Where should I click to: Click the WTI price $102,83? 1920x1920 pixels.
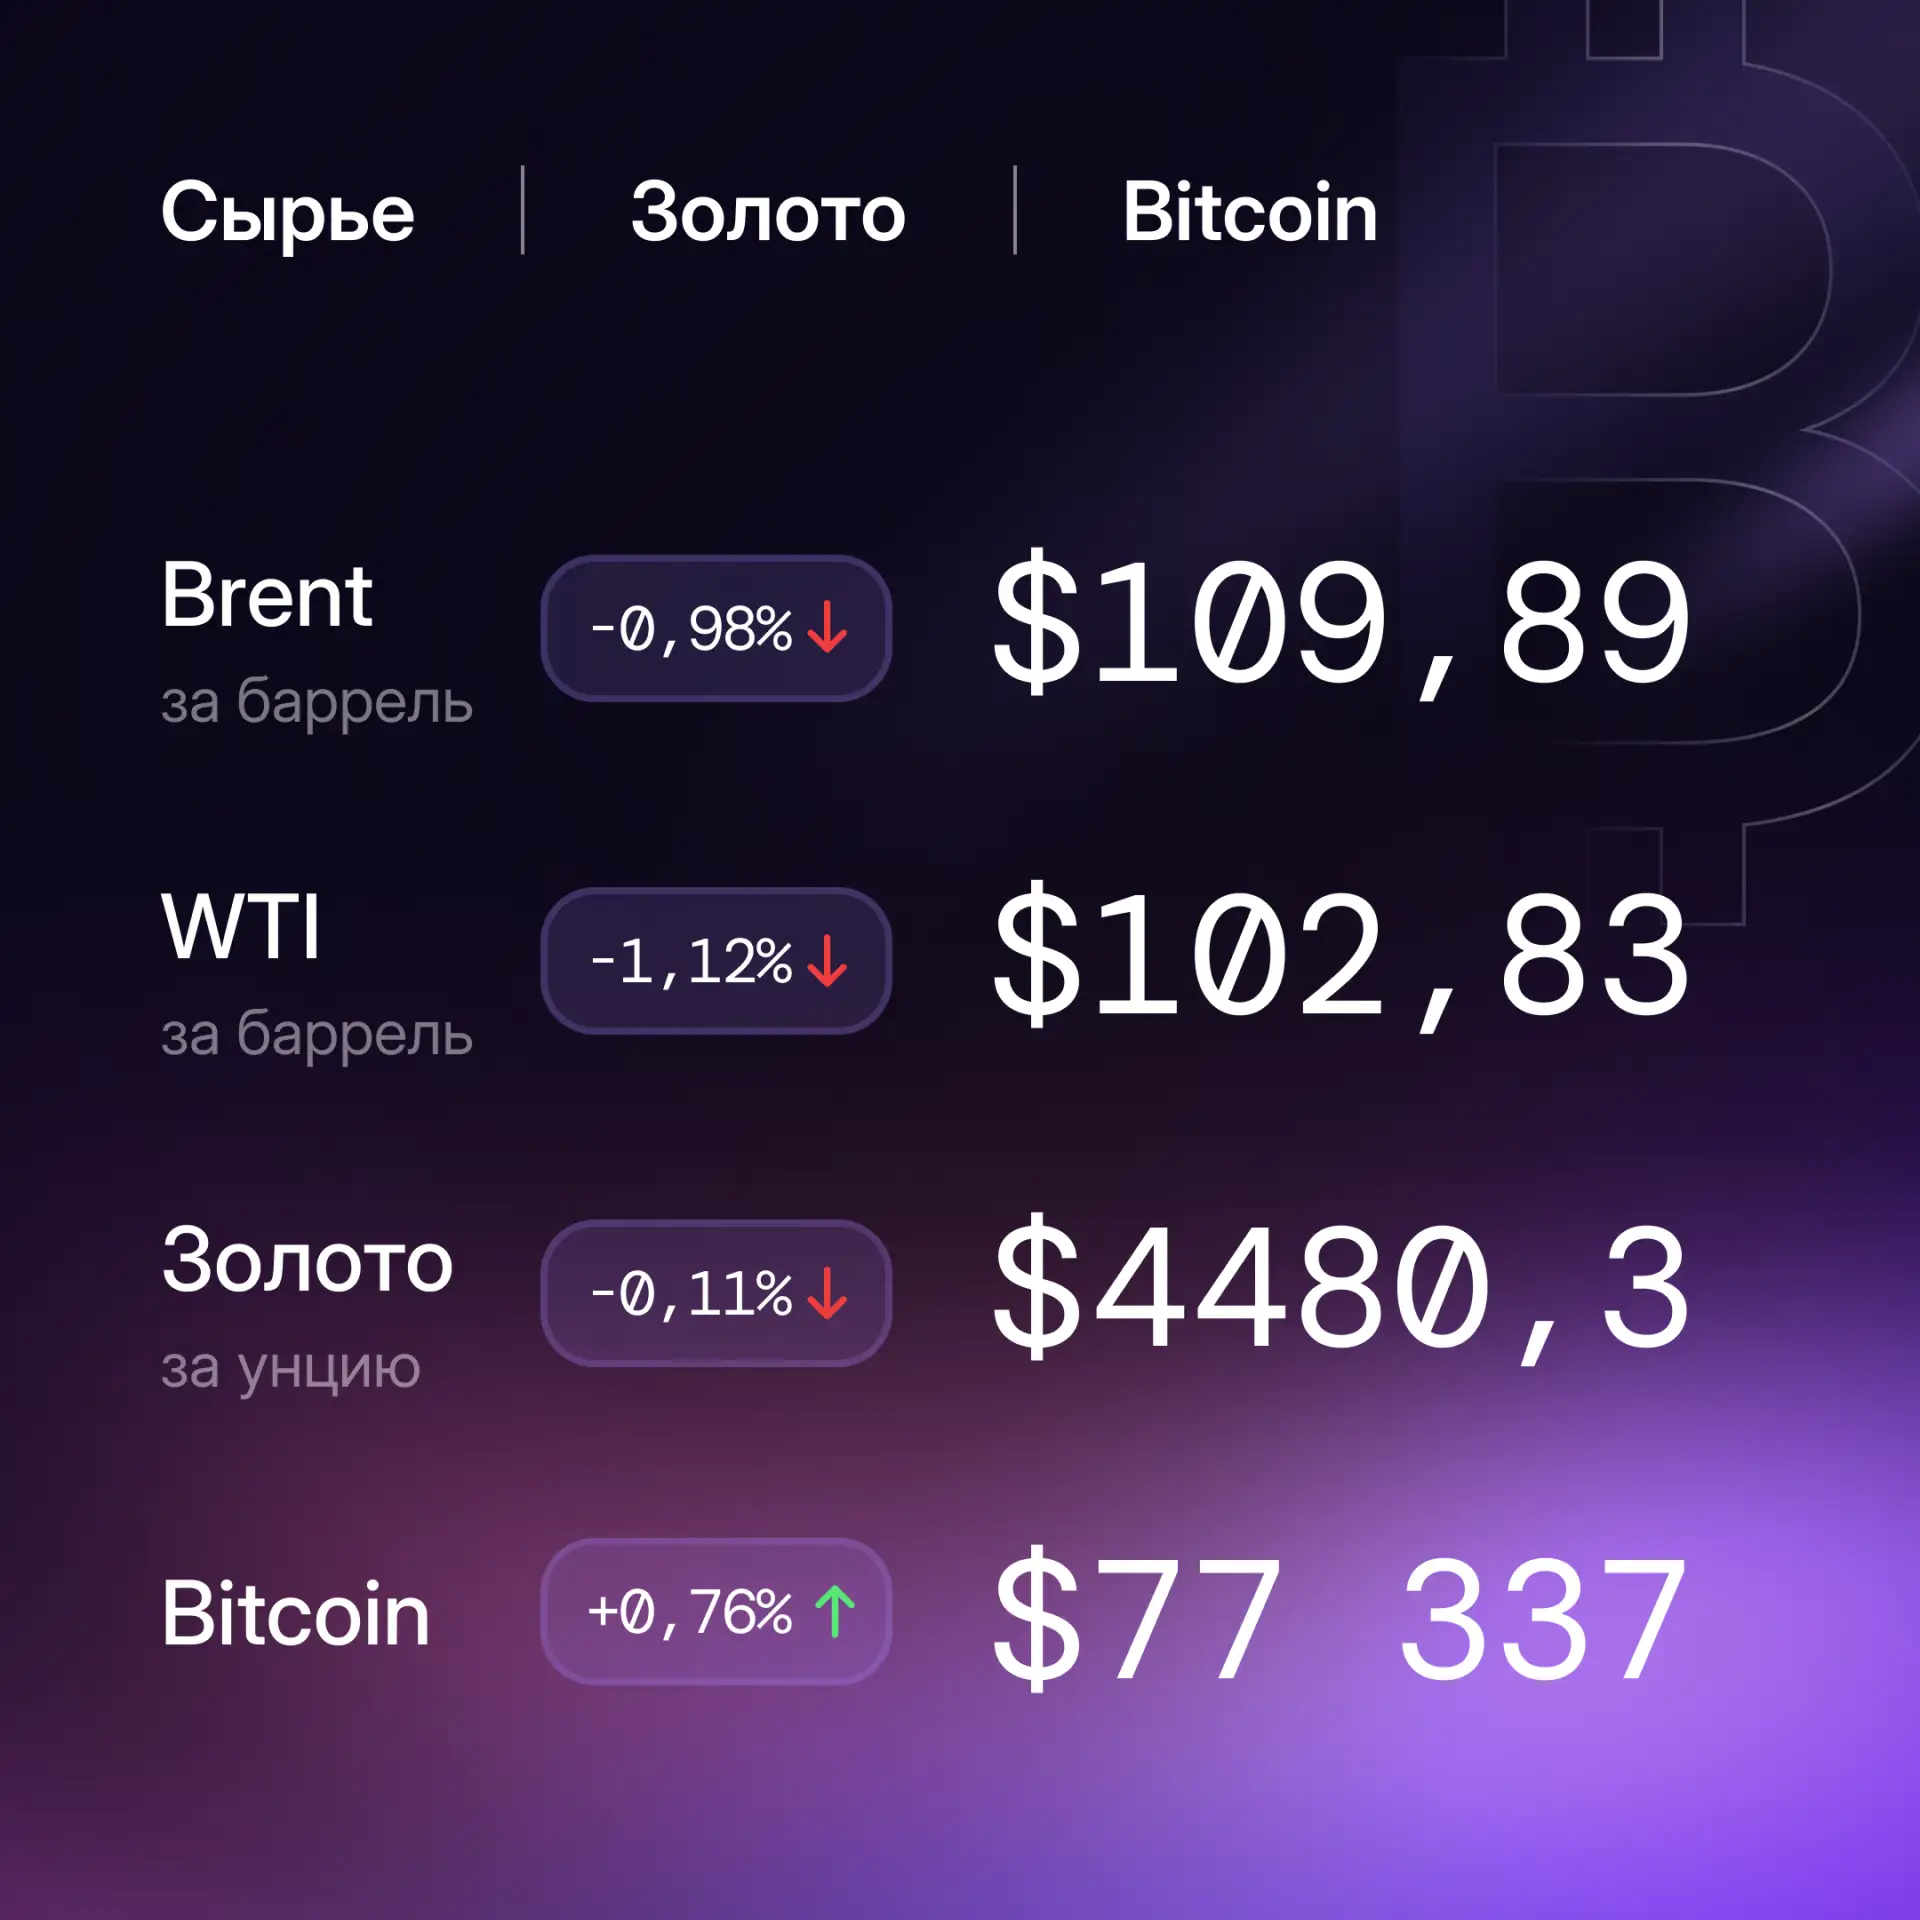(x=1341, y=957)
